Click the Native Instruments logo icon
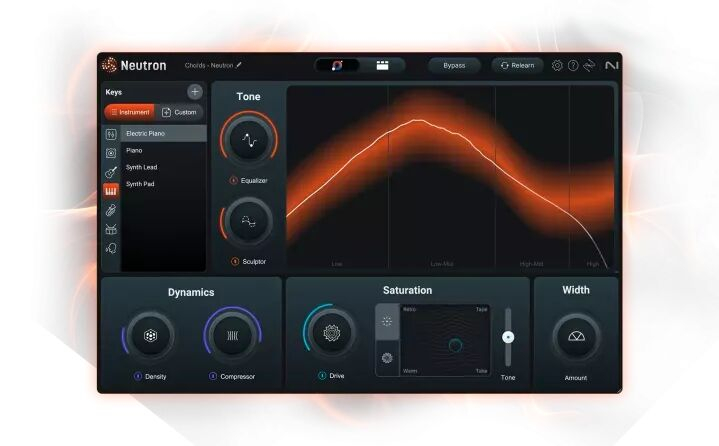The width and height of the screenshot is (719, 446). pos(611,65)
